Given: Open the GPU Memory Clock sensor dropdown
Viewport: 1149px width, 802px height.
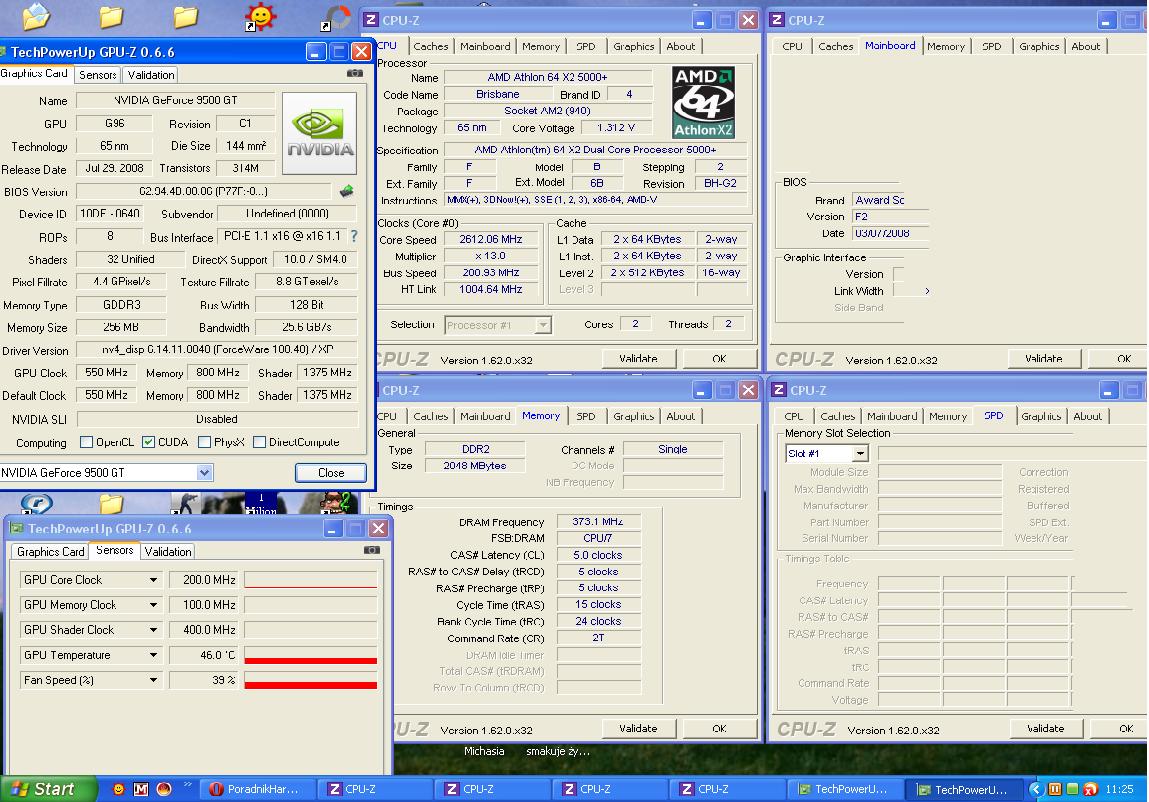Looking at the screenshot, I should click(x=153, y=605).
